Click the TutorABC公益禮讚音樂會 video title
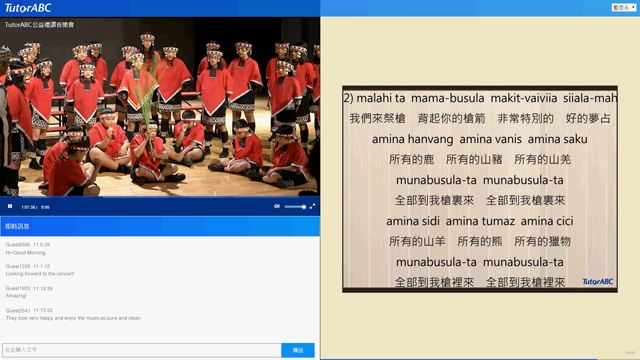Viewport: 640px width, 360px height. (40, 24)
